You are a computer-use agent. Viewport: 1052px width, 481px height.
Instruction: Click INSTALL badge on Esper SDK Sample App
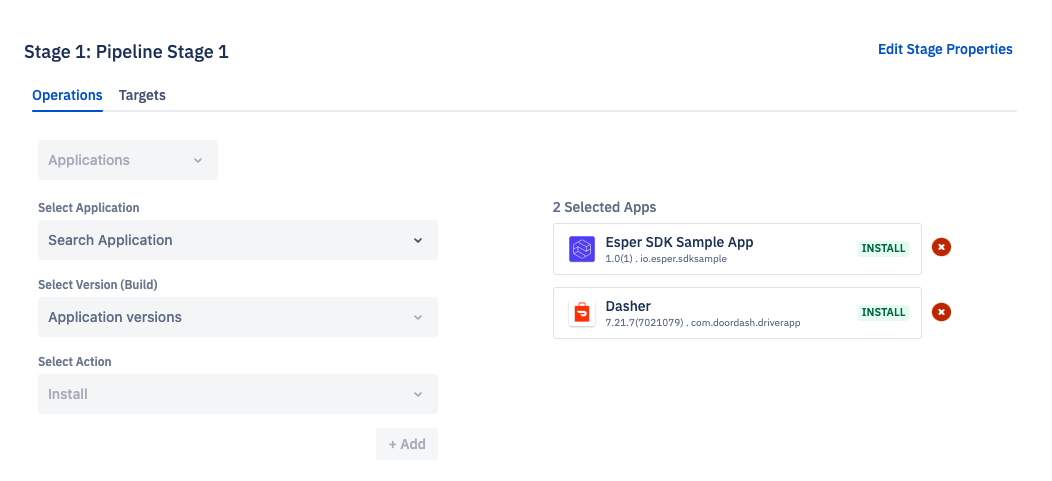[x=884, y=248]
